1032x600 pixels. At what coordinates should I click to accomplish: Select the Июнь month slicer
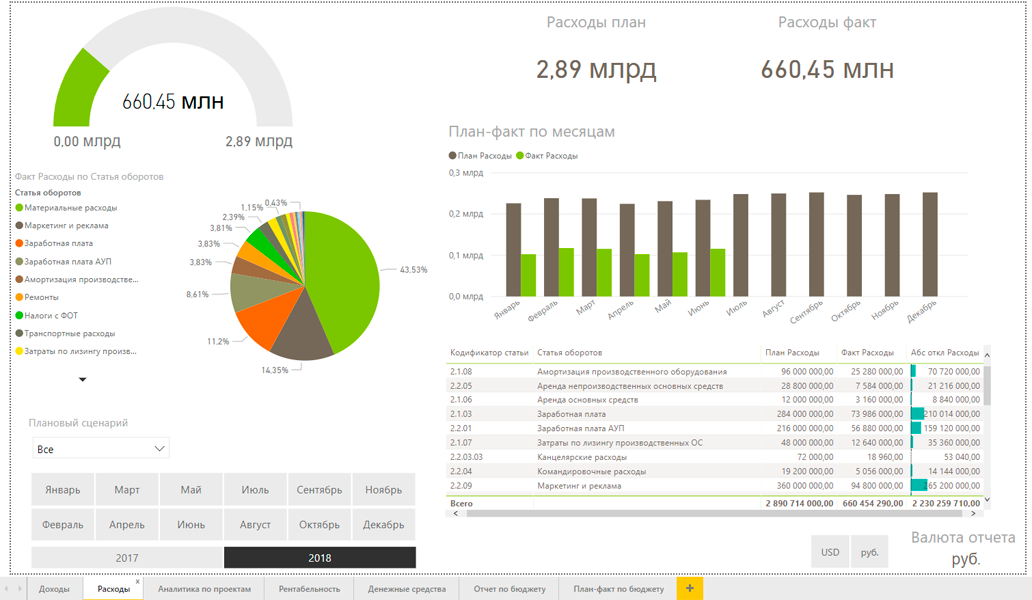pyautogui.click(x=191, y=524)
